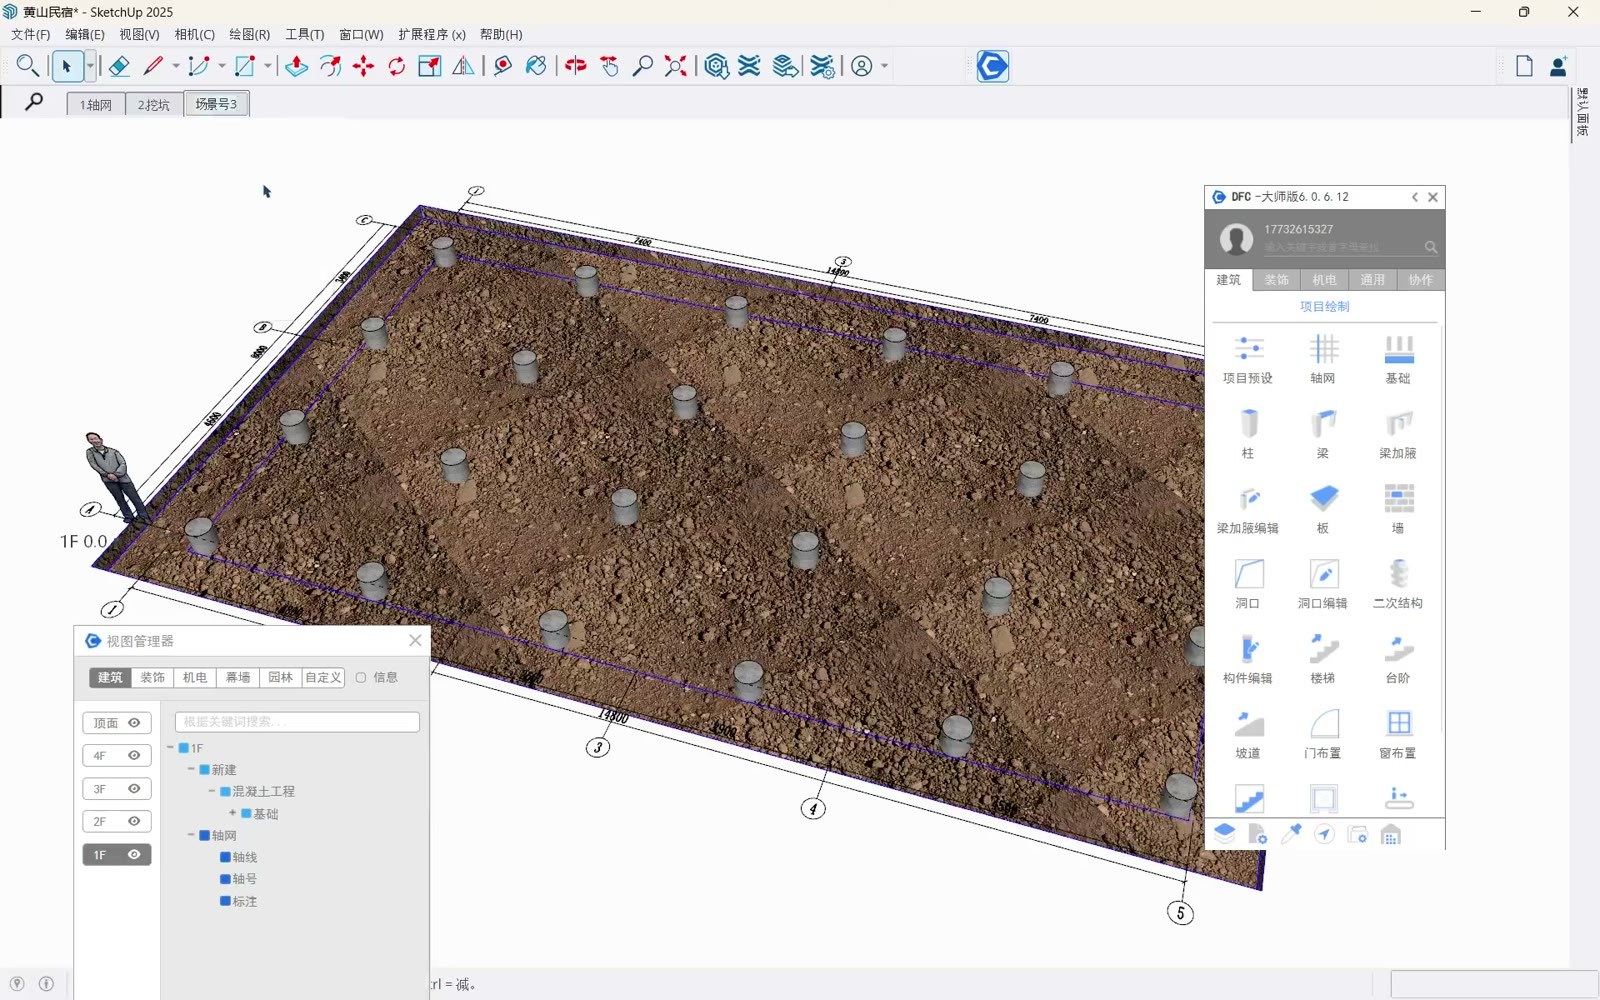1600x1000 pixels.
Task: Select the Eraser tool in the toolbar
Action: pyautogui.click(x=119, y=66)
